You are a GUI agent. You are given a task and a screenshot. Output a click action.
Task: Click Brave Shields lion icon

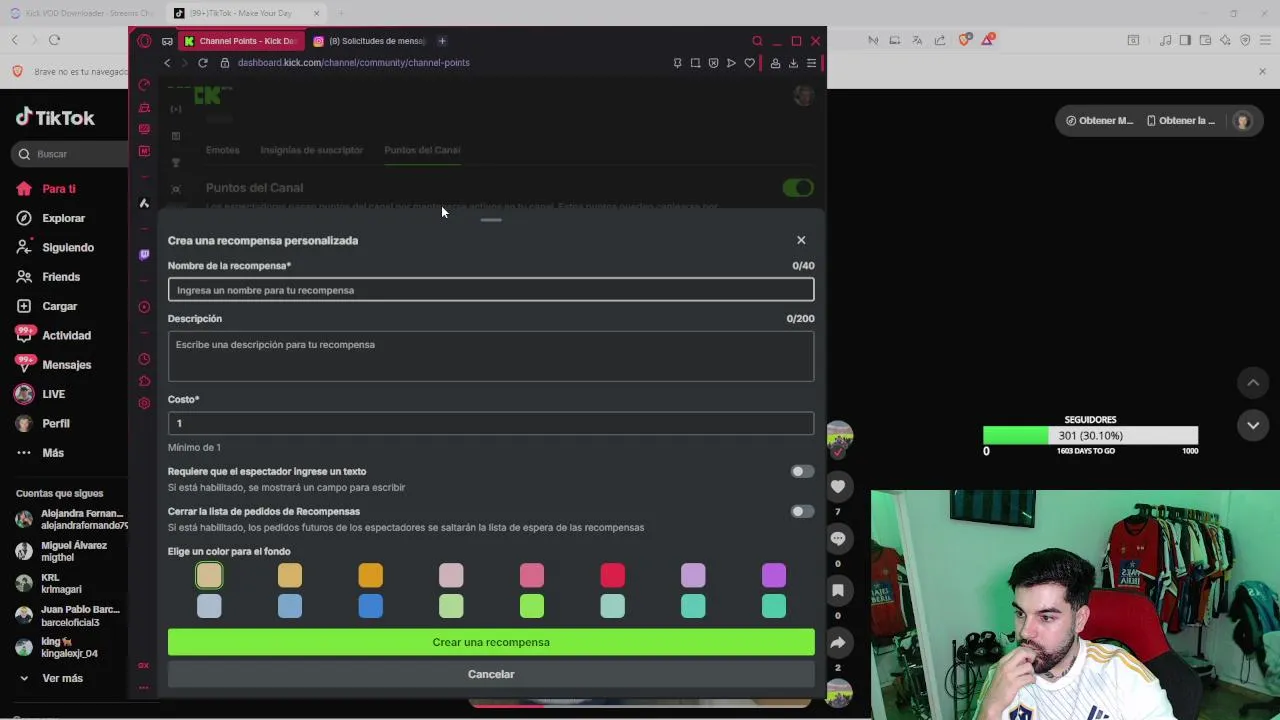point(964,40)
